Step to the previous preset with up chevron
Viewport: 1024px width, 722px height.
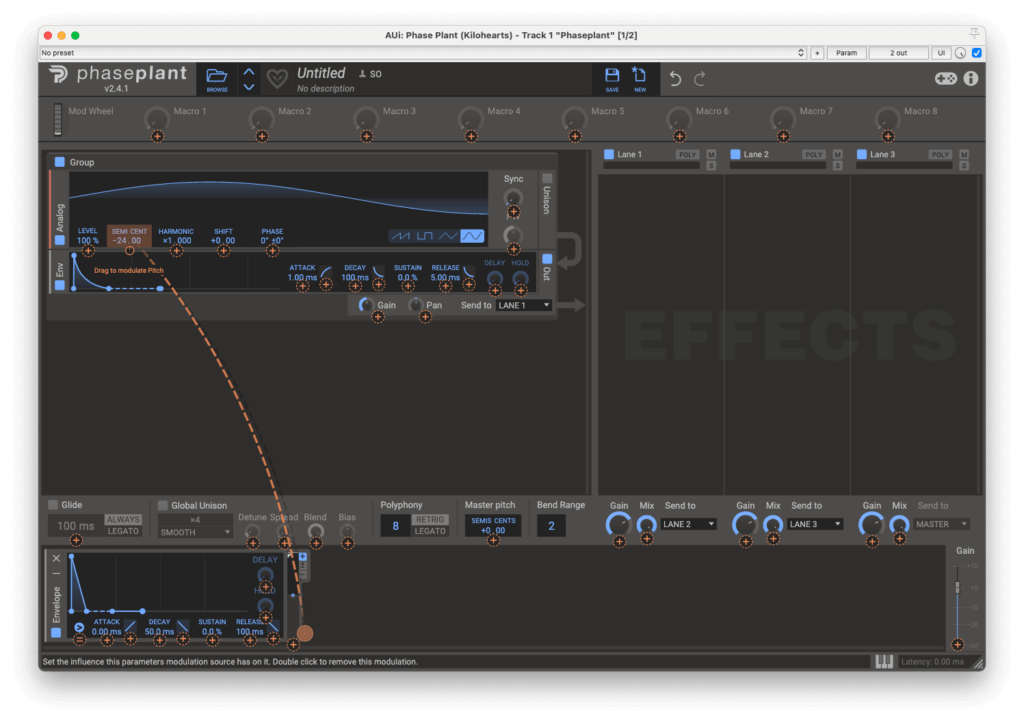249,72
